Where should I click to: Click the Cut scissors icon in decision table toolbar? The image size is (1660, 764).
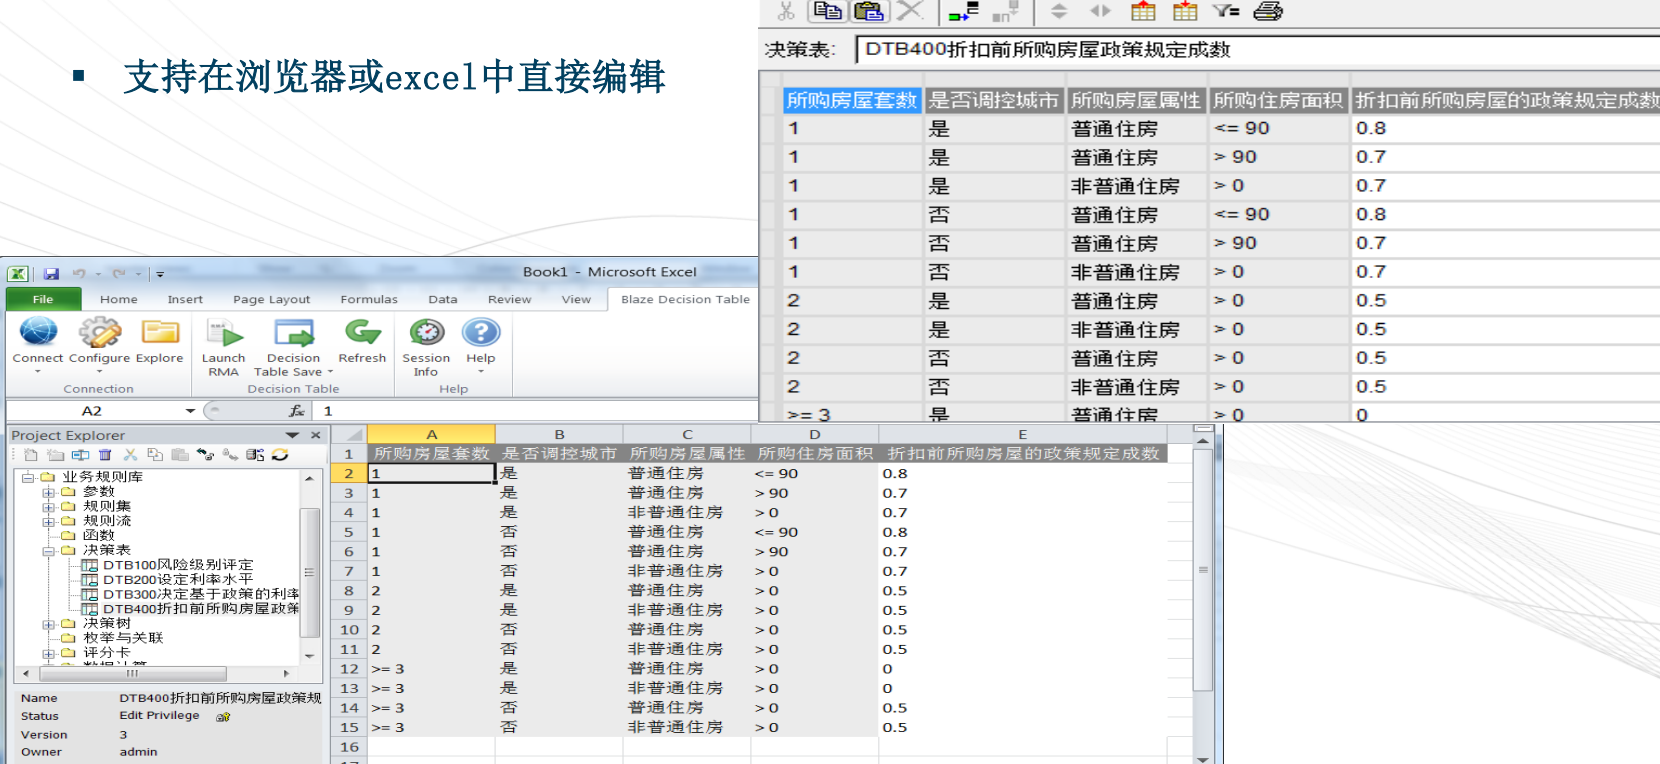pyautogui.click(x=786, y=12)
